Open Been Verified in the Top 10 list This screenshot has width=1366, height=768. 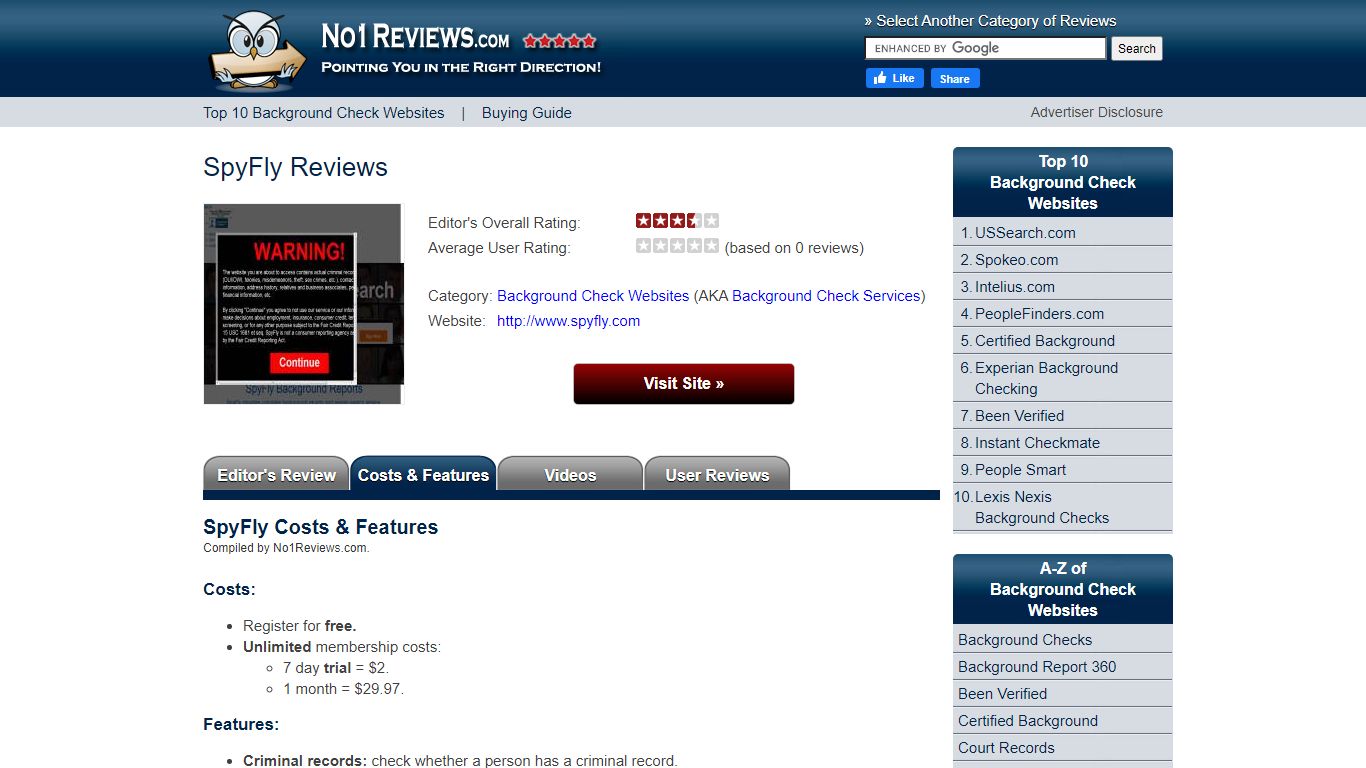click(1019, 416)
